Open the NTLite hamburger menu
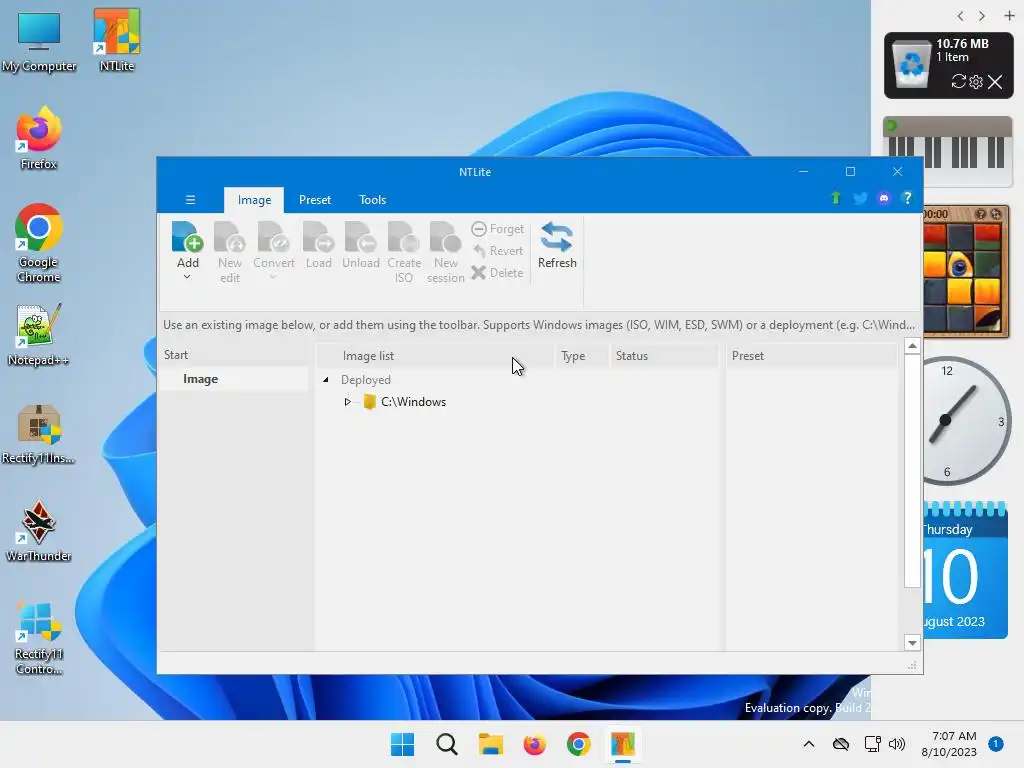The width and height of the screenshot is (1024, 768). click(x=190, y=200)
